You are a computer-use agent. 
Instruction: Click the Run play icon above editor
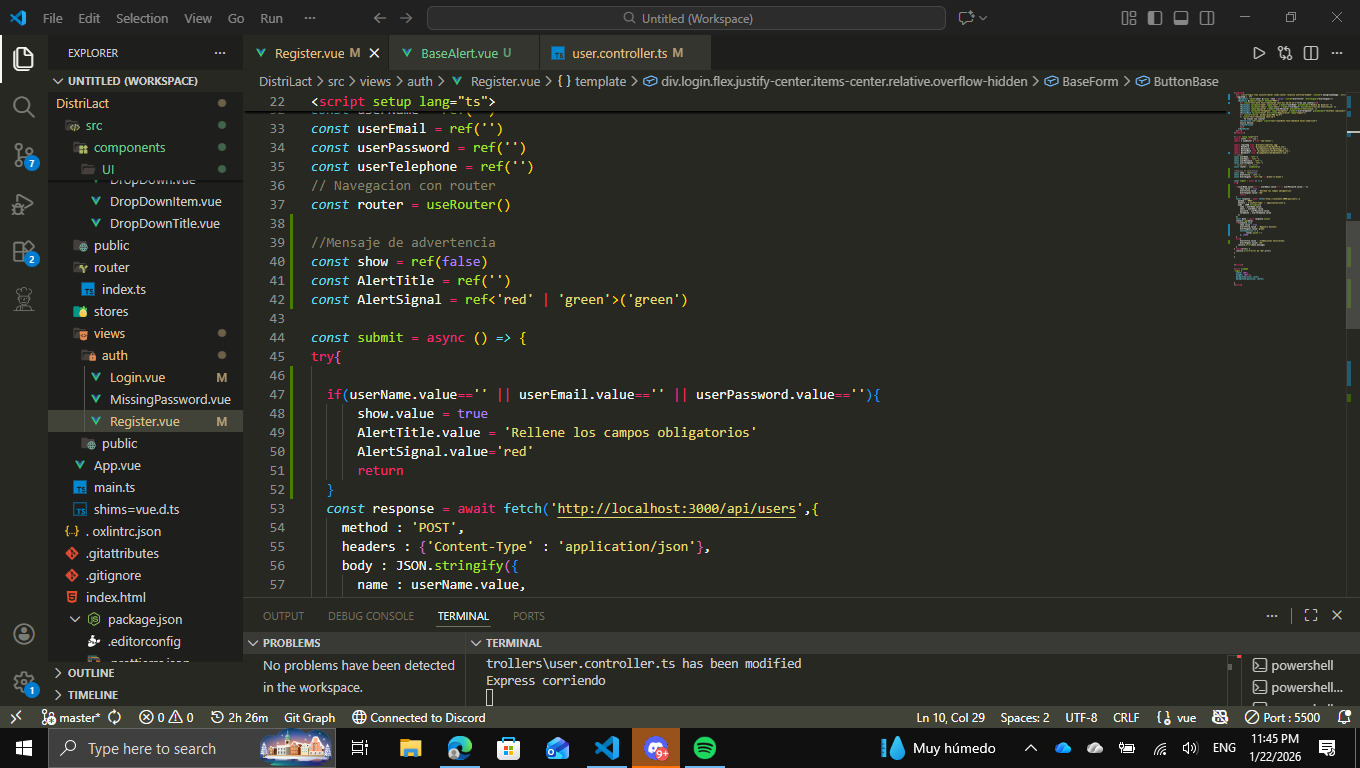[x=1259, y=53]
